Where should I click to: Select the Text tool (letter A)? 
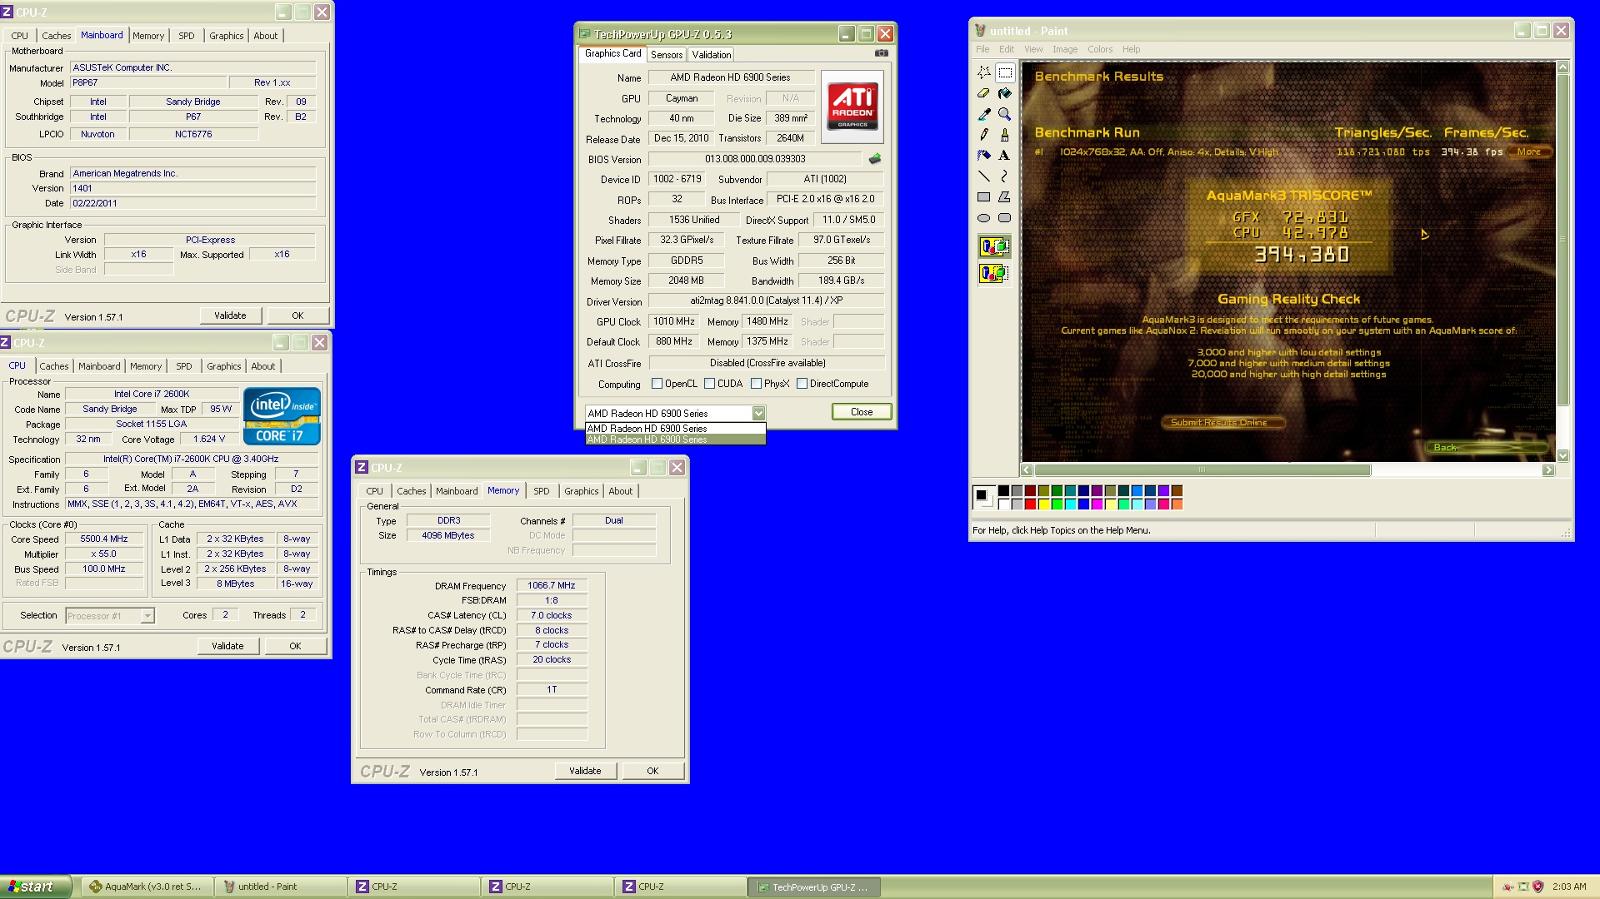[x=1005, y=155]
